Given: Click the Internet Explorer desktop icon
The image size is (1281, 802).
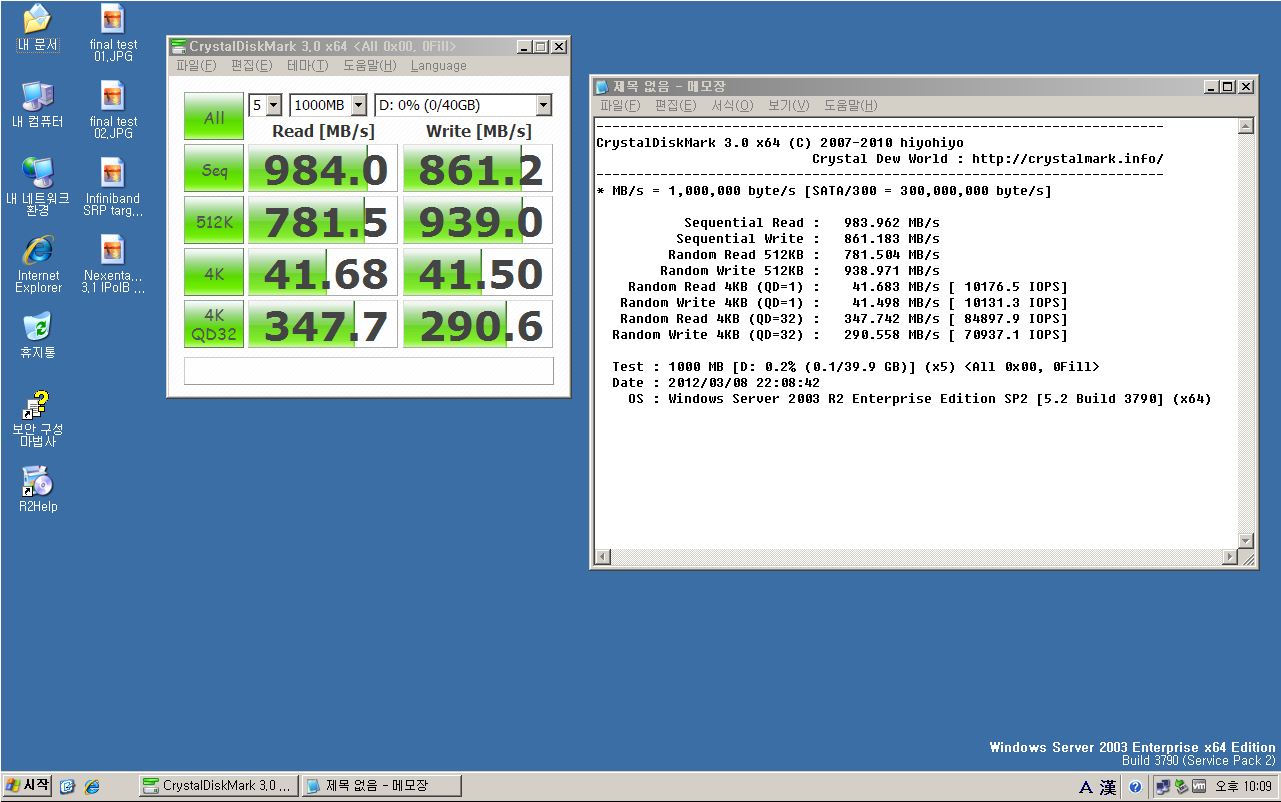Looking at the screenshot, I should (38, 264).
